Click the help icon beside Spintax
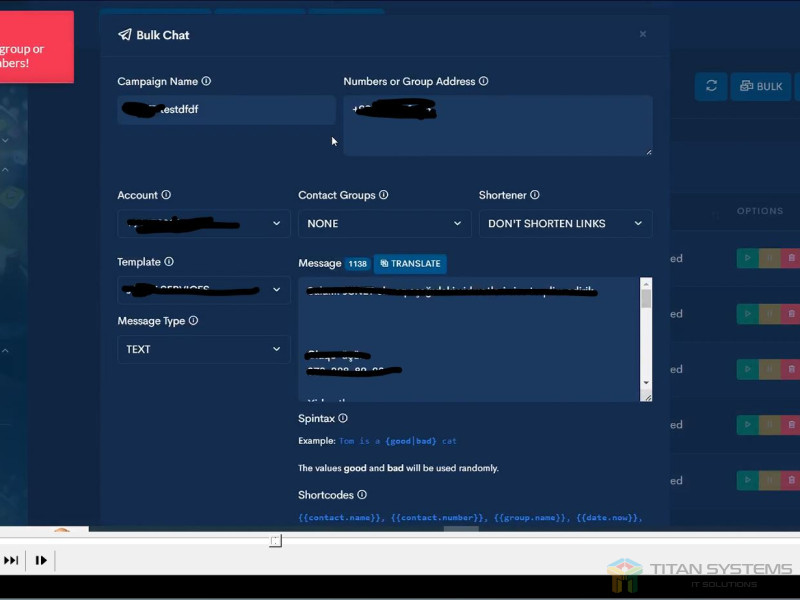Image resolution: width=800 pixels, height=600 pixels. pyautogui.click(x=343, y=419)
